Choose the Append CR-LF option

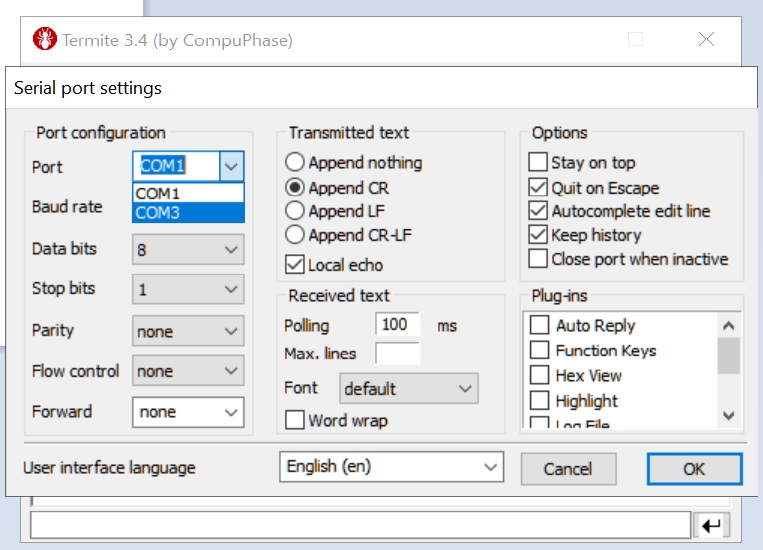tap(295, 235)
